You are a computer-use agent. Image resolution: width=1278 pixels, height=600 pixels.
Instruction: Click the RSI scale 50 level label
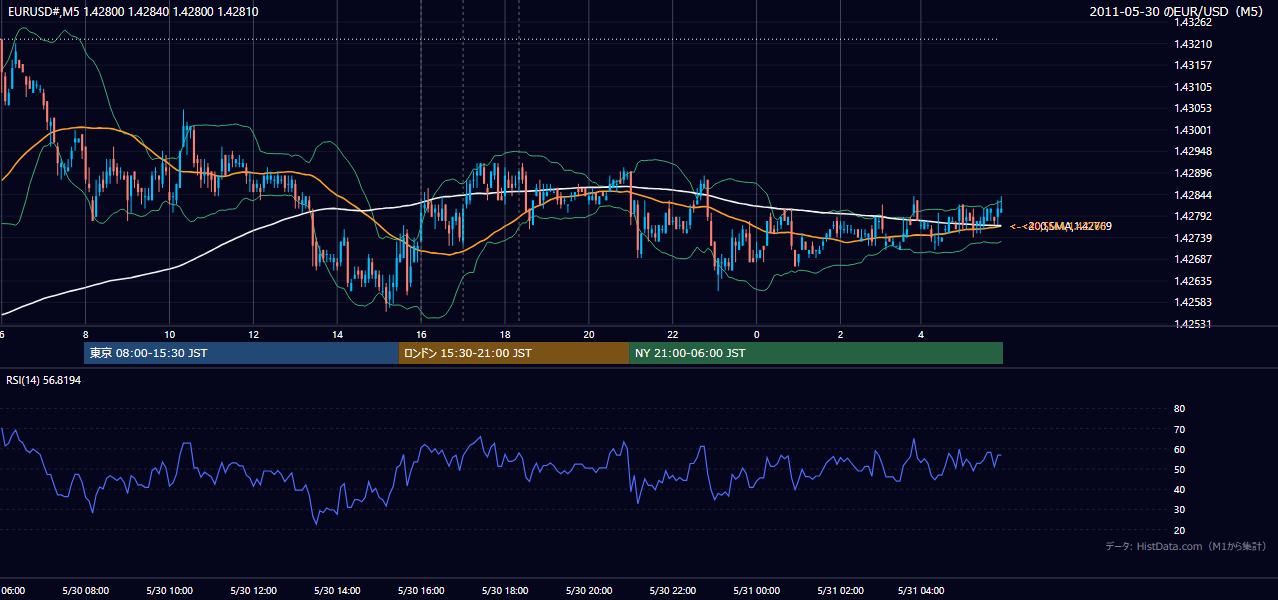[x=1179, y=469]
